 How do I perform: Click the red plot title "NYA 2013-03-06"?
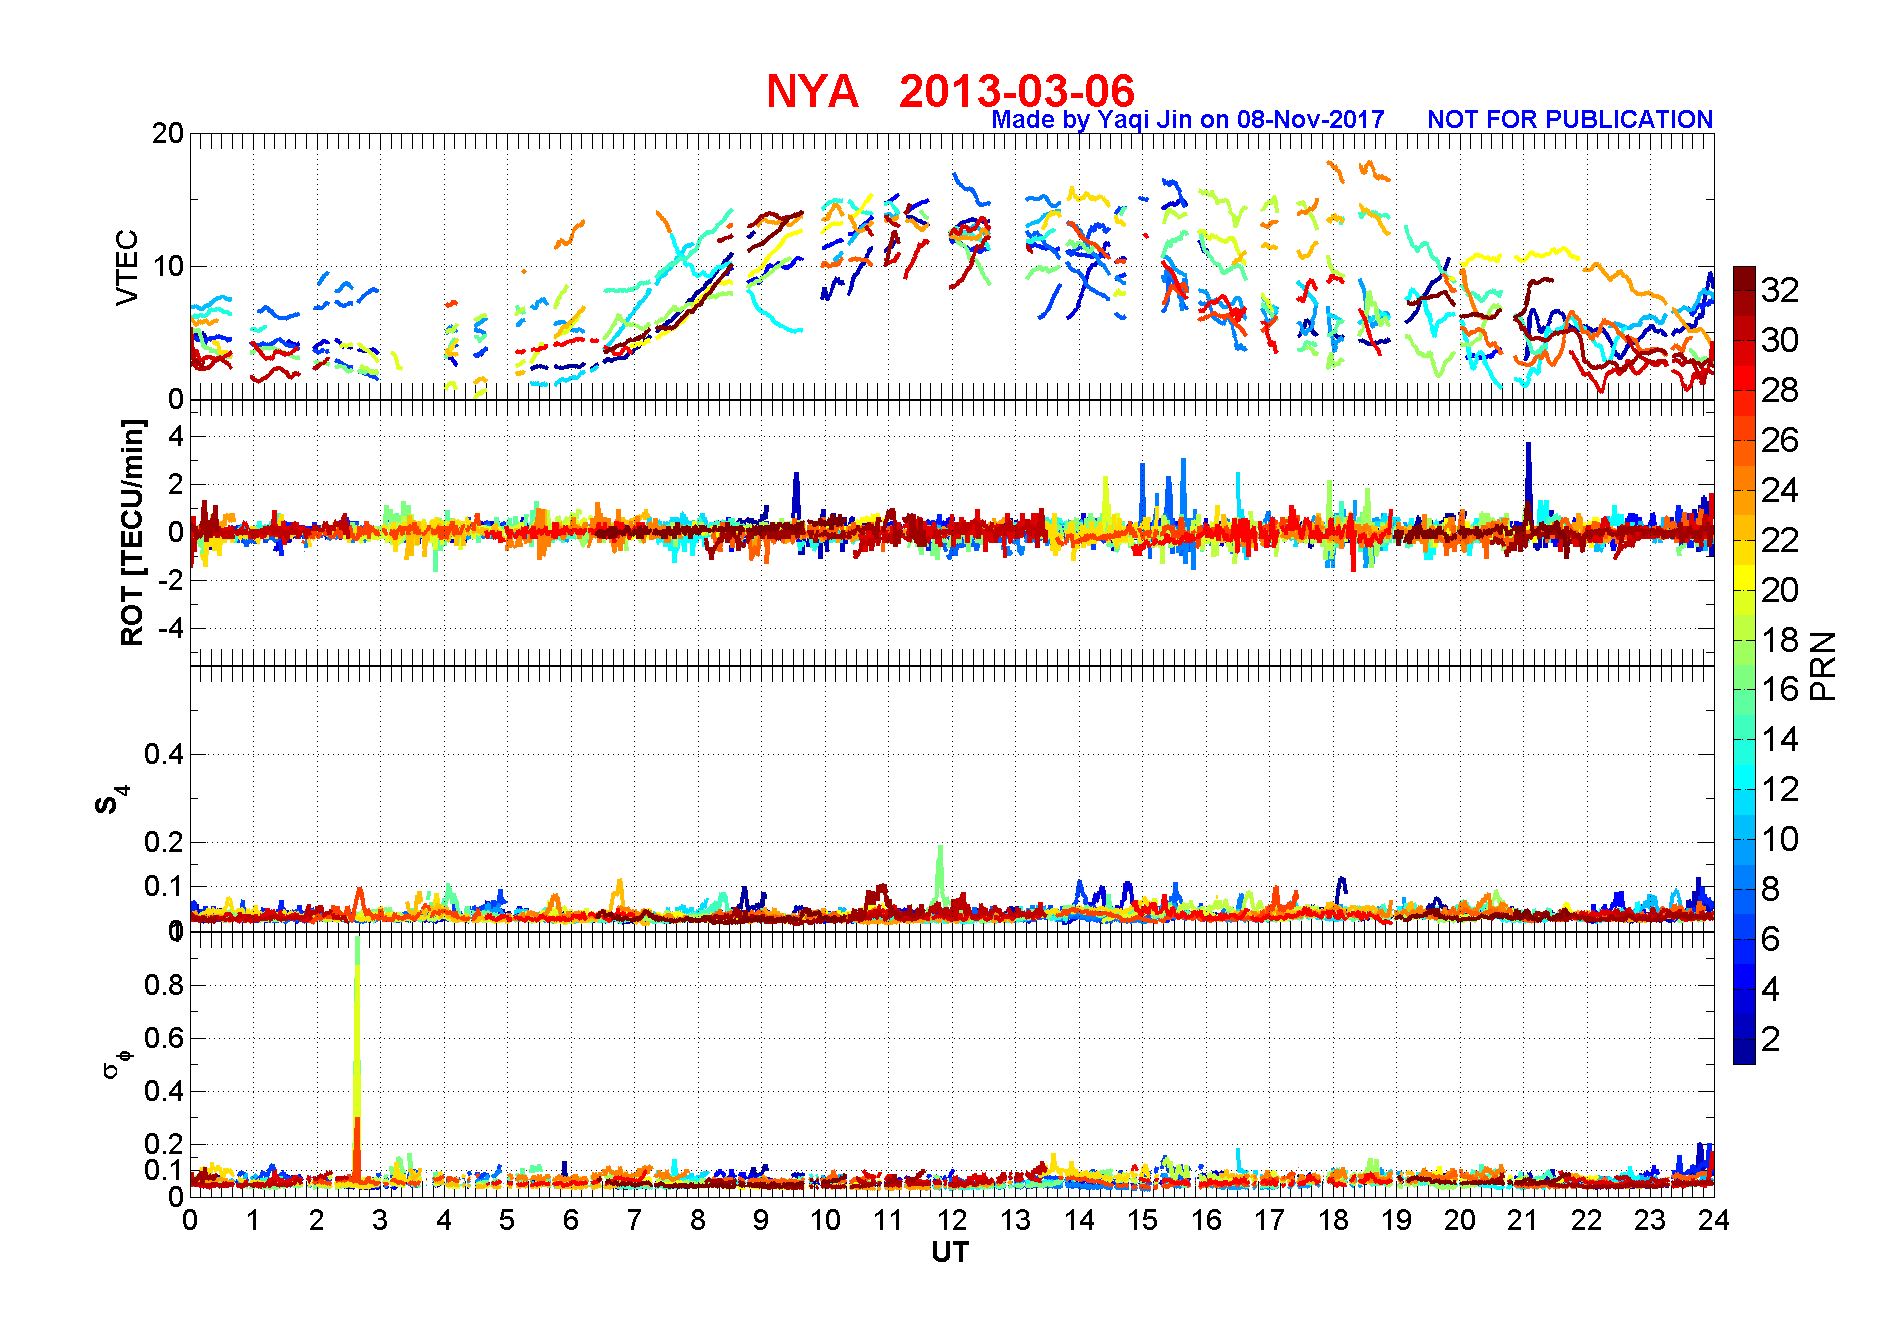coord(950,91)
